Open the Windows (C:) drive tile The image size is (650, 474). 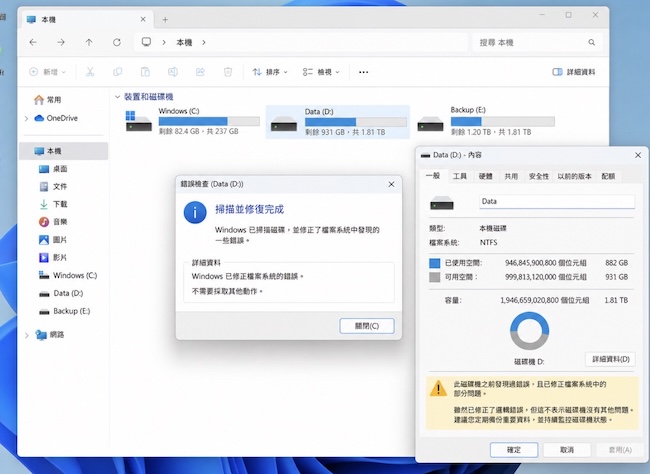(x=192, y=121)
